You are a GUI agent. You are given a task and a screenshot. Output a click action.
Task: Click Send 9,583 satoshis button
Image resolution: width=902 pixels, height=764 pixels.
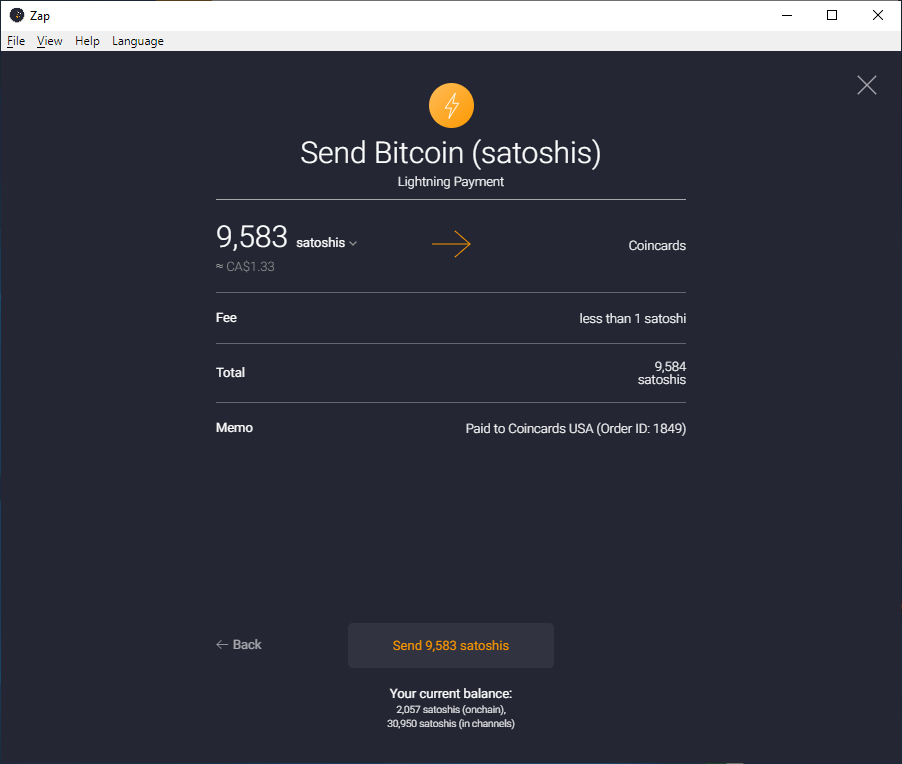pos(451,645)
